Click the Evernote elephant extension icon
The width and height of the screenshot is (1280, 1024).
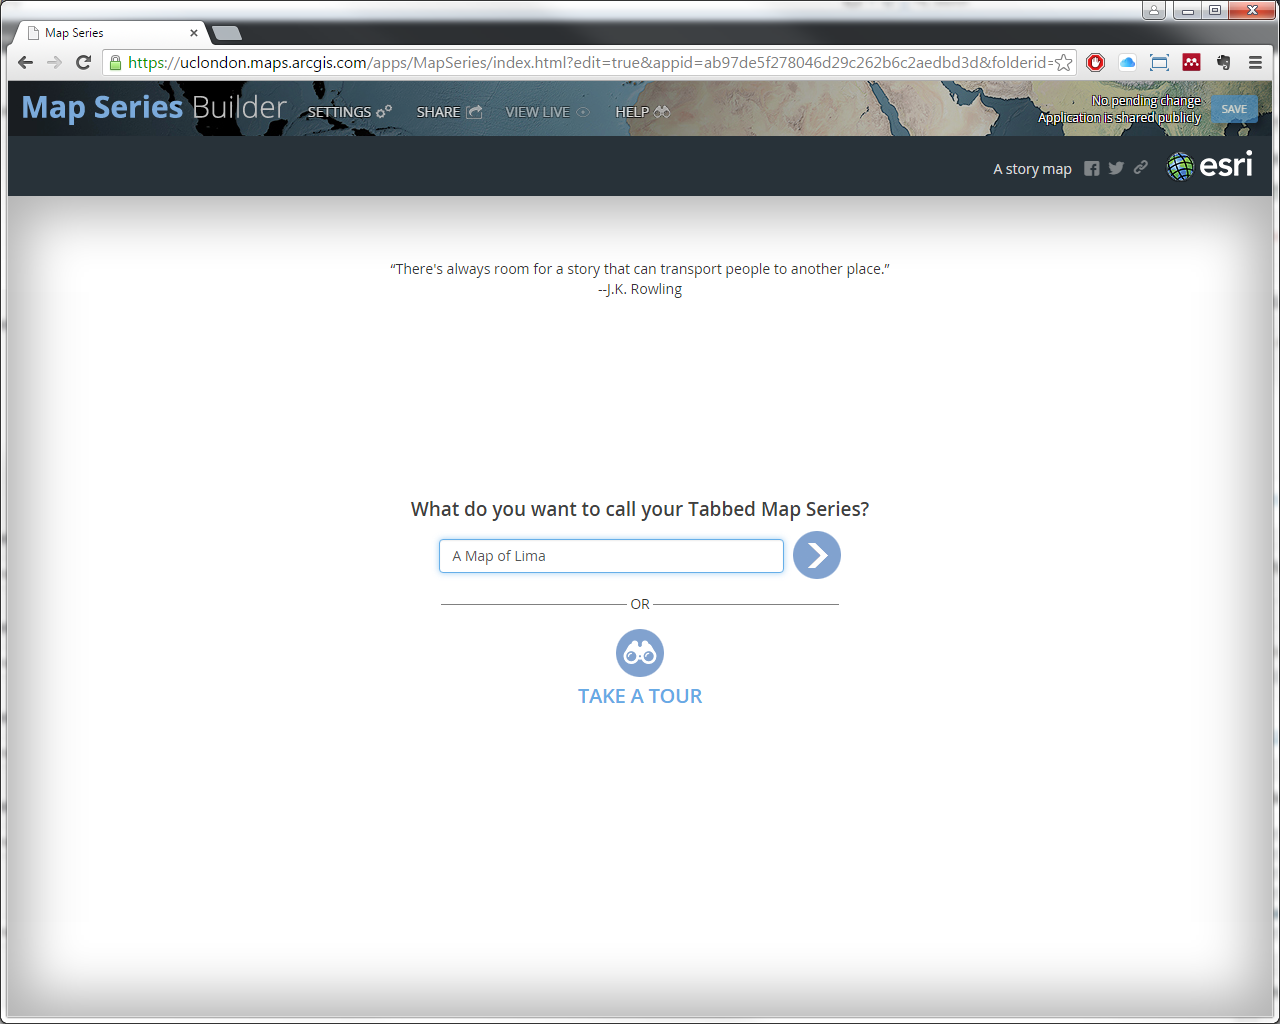(x=1223, y=62)
